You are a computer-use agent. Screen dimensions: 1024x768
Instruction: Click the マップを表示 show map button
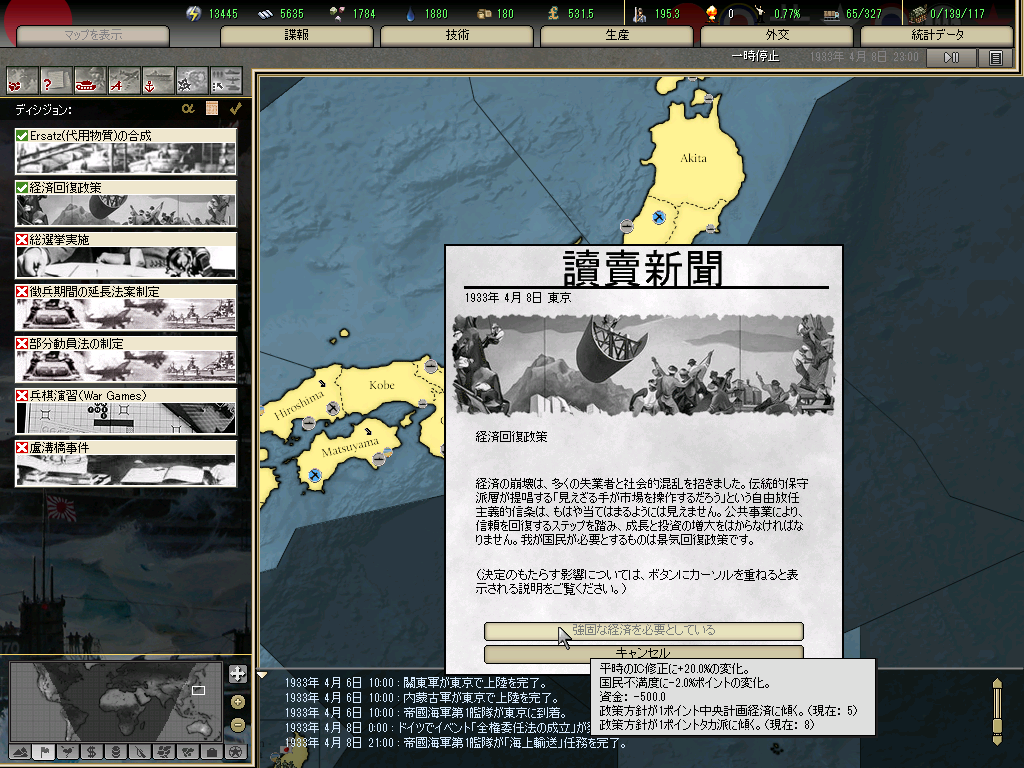tap(93, 35)
